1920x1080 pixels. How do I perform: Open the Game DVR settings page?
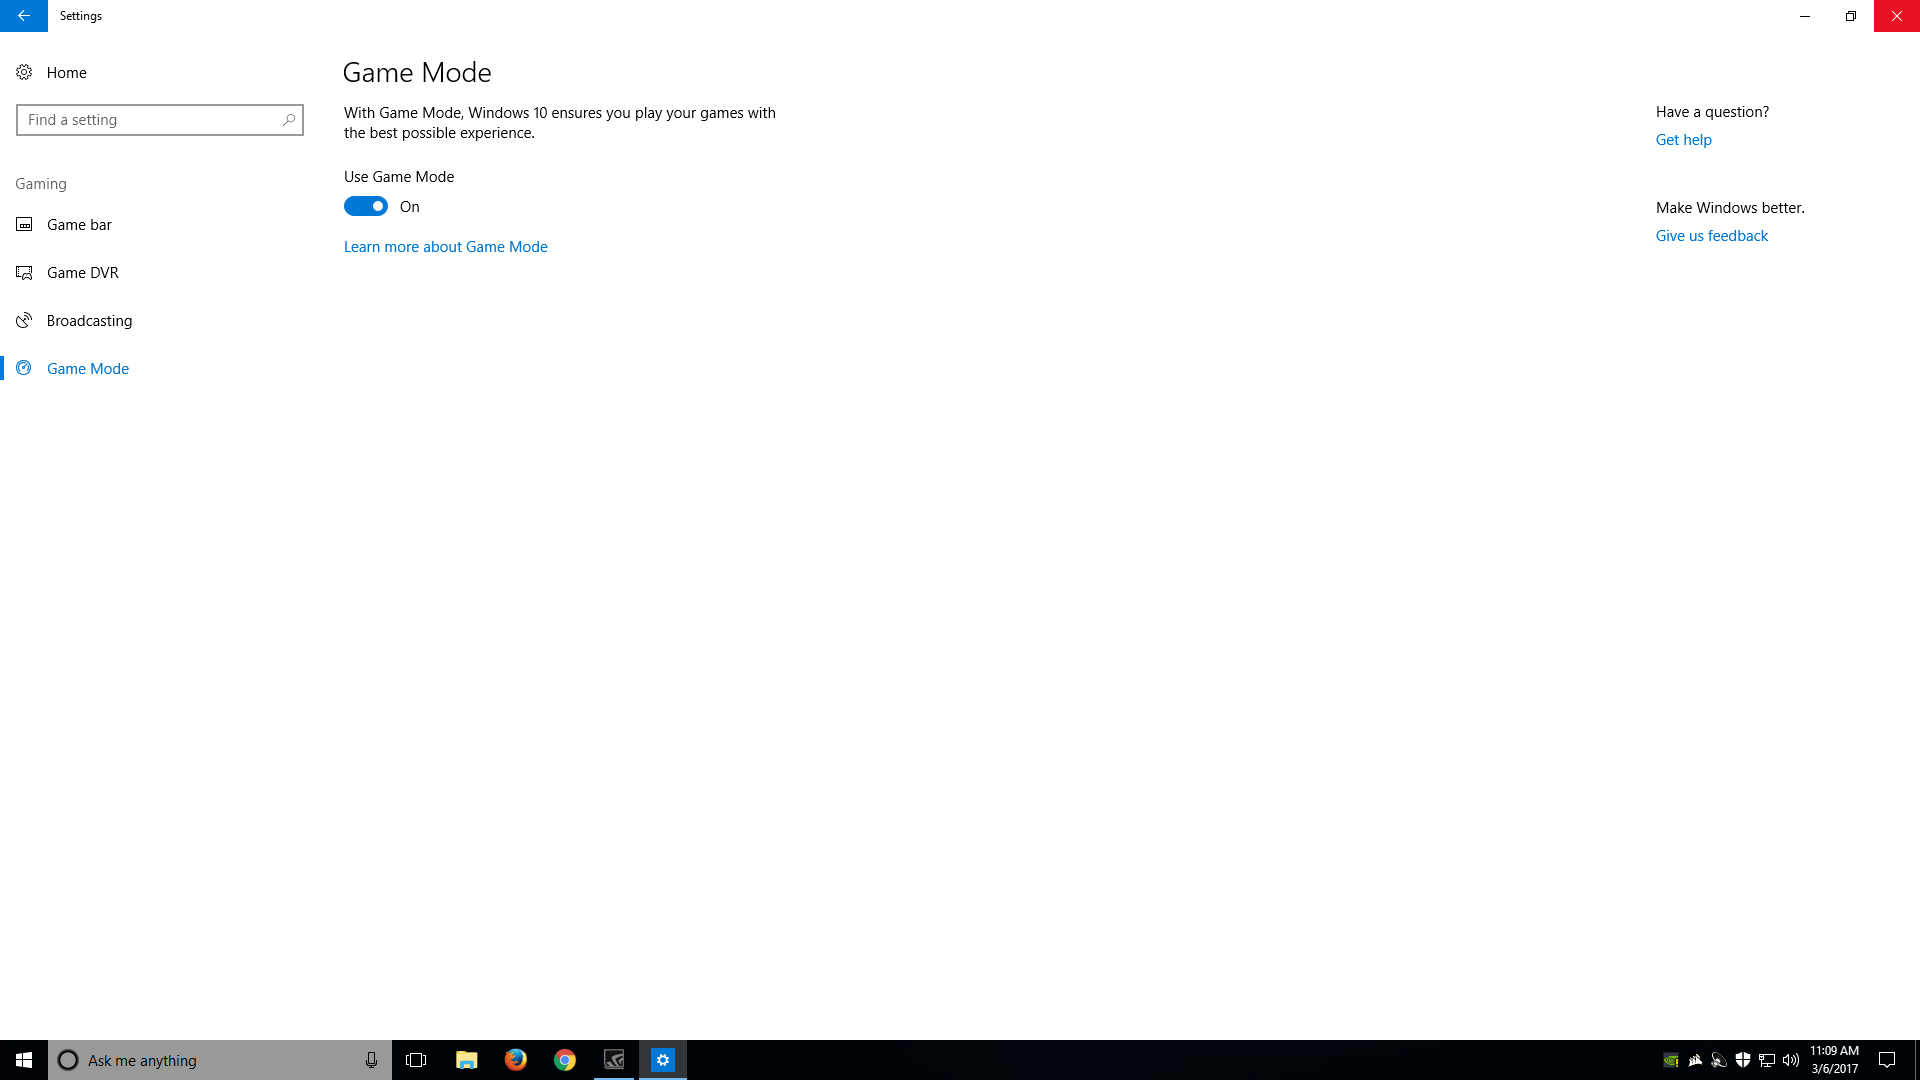(x=83, y=272)
